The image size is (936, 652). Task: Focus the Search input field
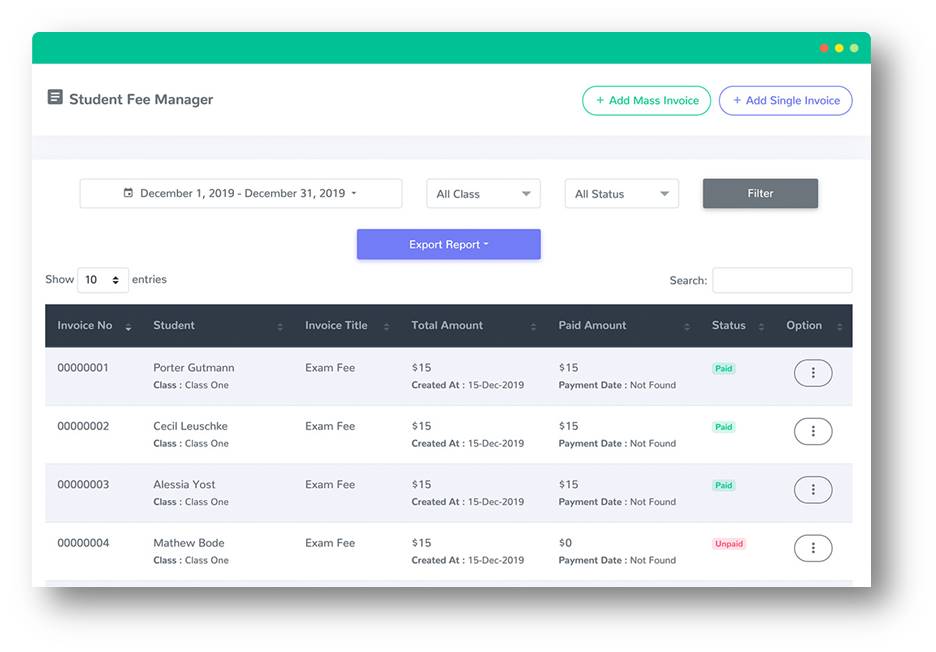tap(782, 281)
